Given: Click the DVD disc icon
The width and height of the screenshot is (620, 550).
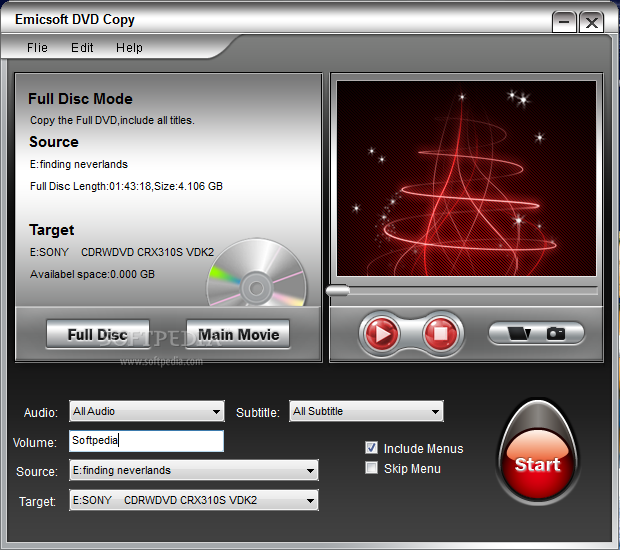Looking at the screenshot, I should (x=256, y=272).
